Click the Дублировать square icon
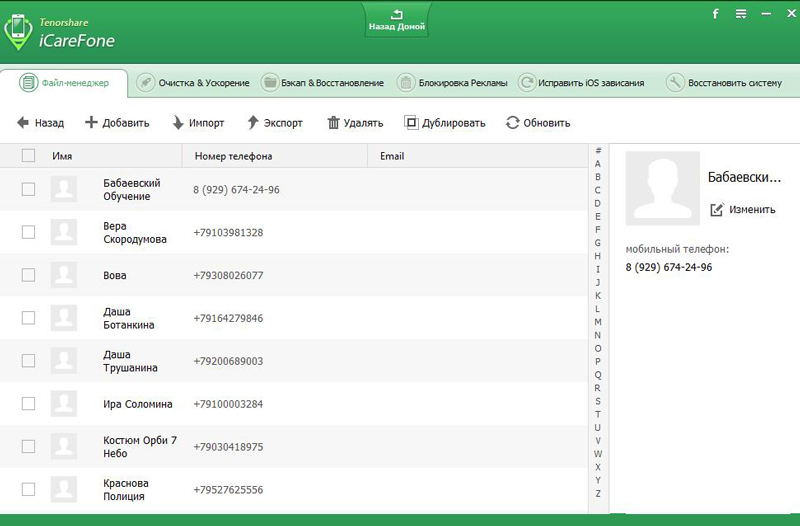The height and width of the screenshot is (526, 800). [411, 122]
